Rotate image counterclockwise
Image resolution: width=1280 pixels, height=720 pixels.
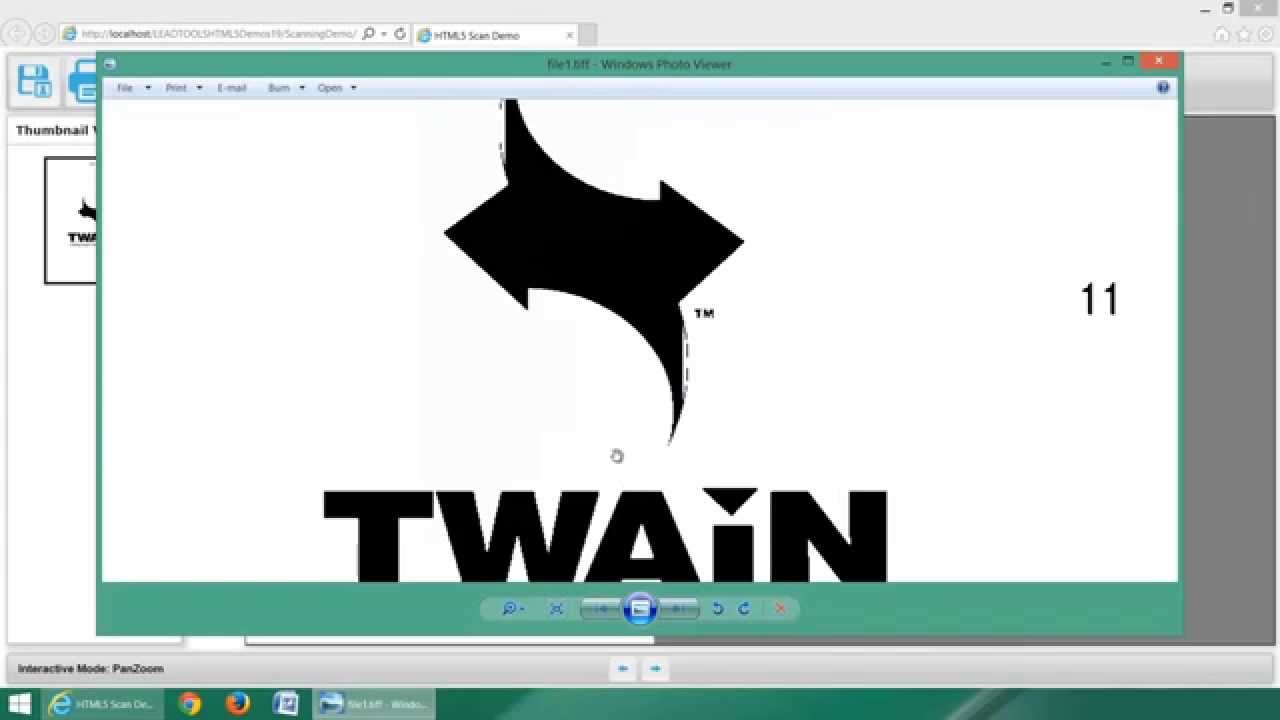(717, 608)
